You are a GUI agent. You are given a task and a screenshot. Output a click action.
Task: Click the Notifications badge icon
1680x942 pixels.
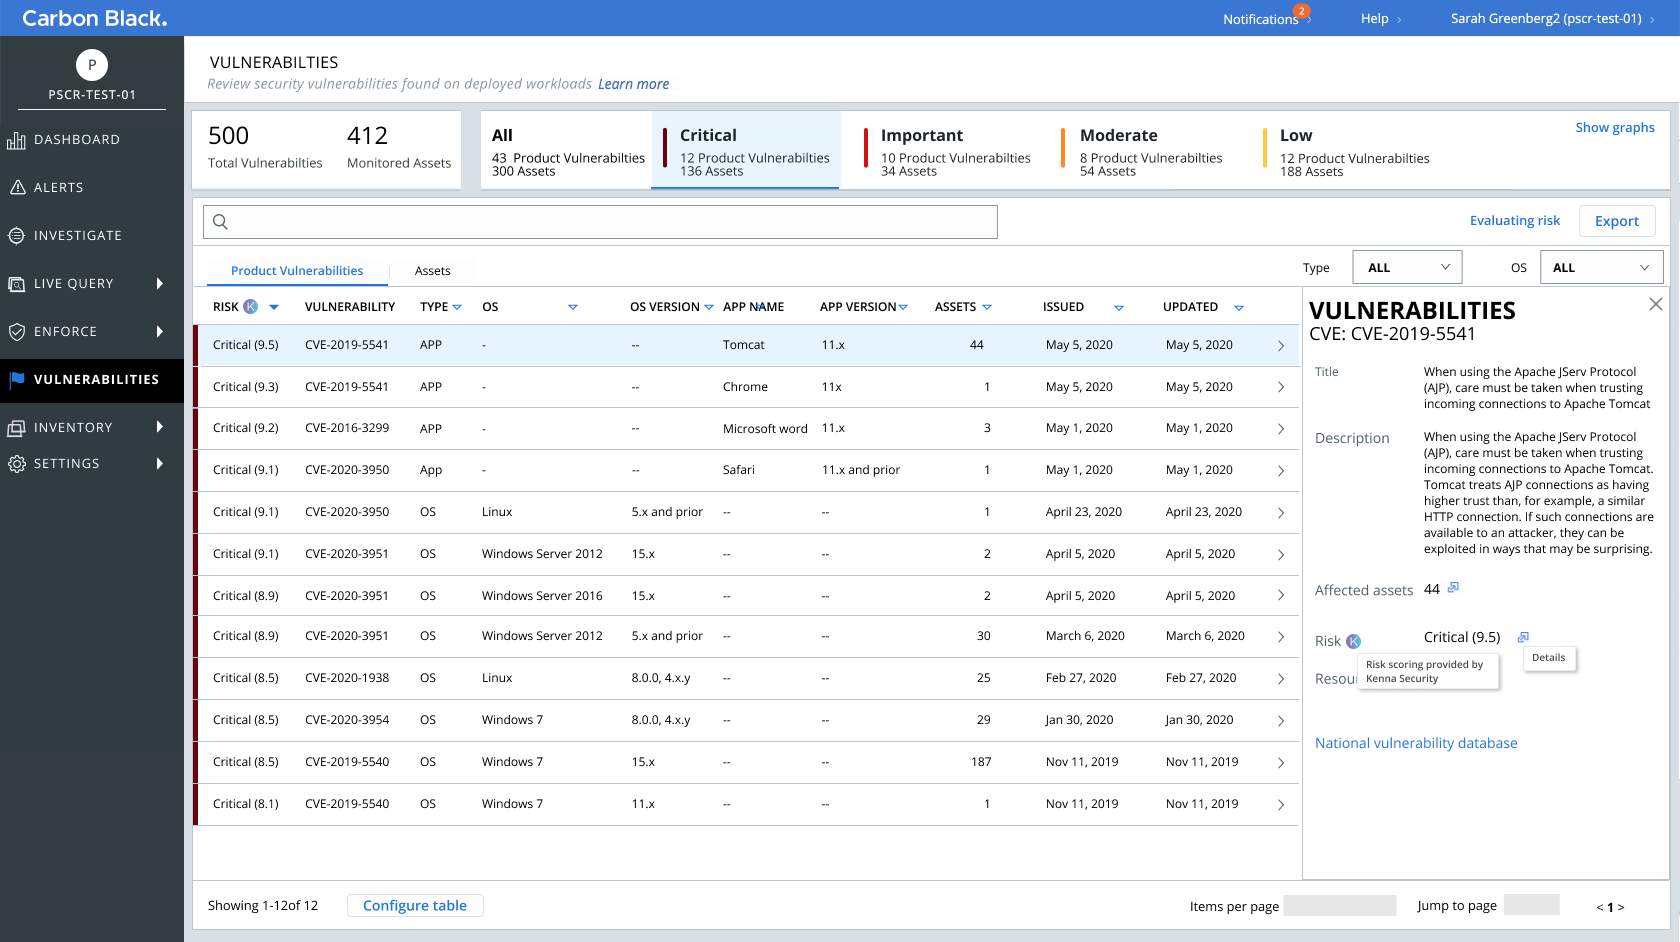(x=1301, y=12)
